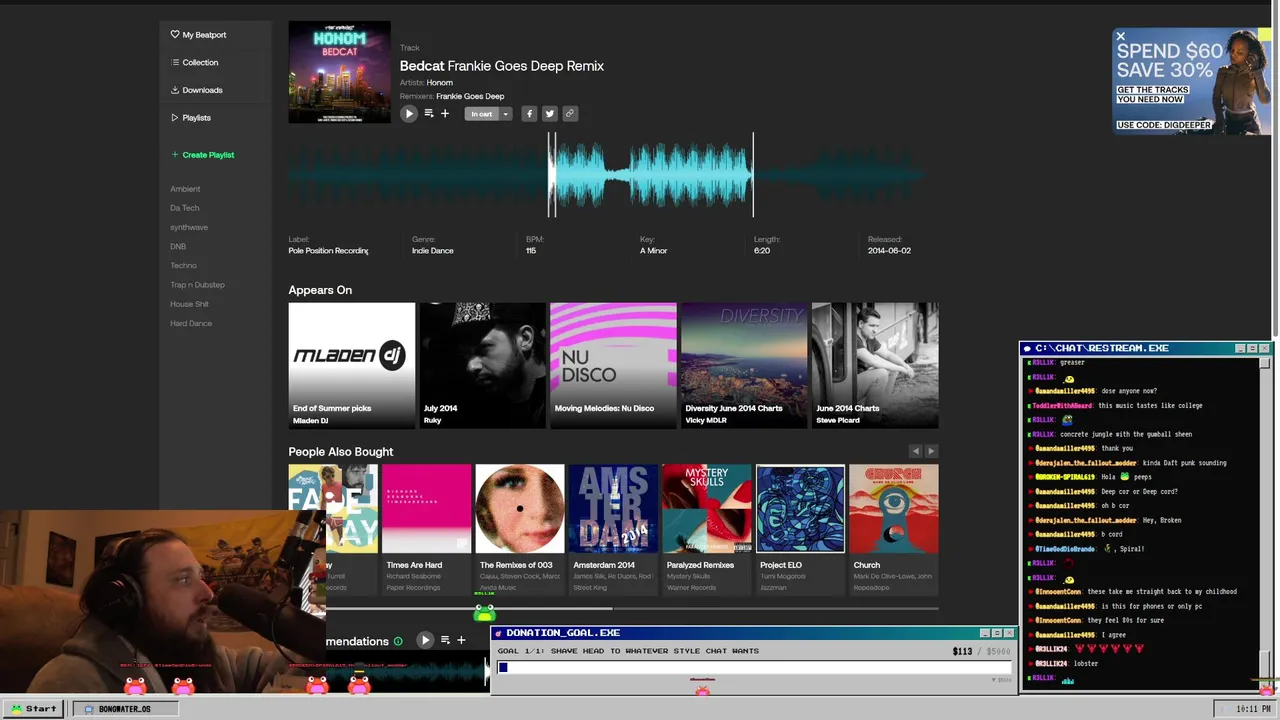1280x720 pixels.
Task: Click the In cart button
Action: click(482, 114)
